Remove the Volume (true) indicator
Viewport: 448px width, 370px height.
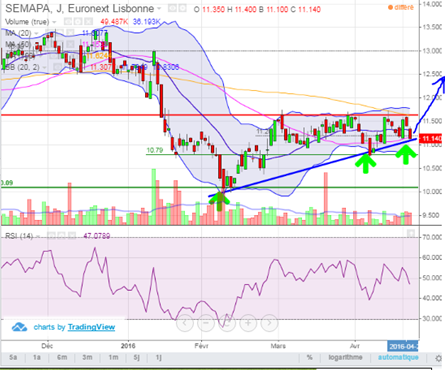(x=88, y=22)
